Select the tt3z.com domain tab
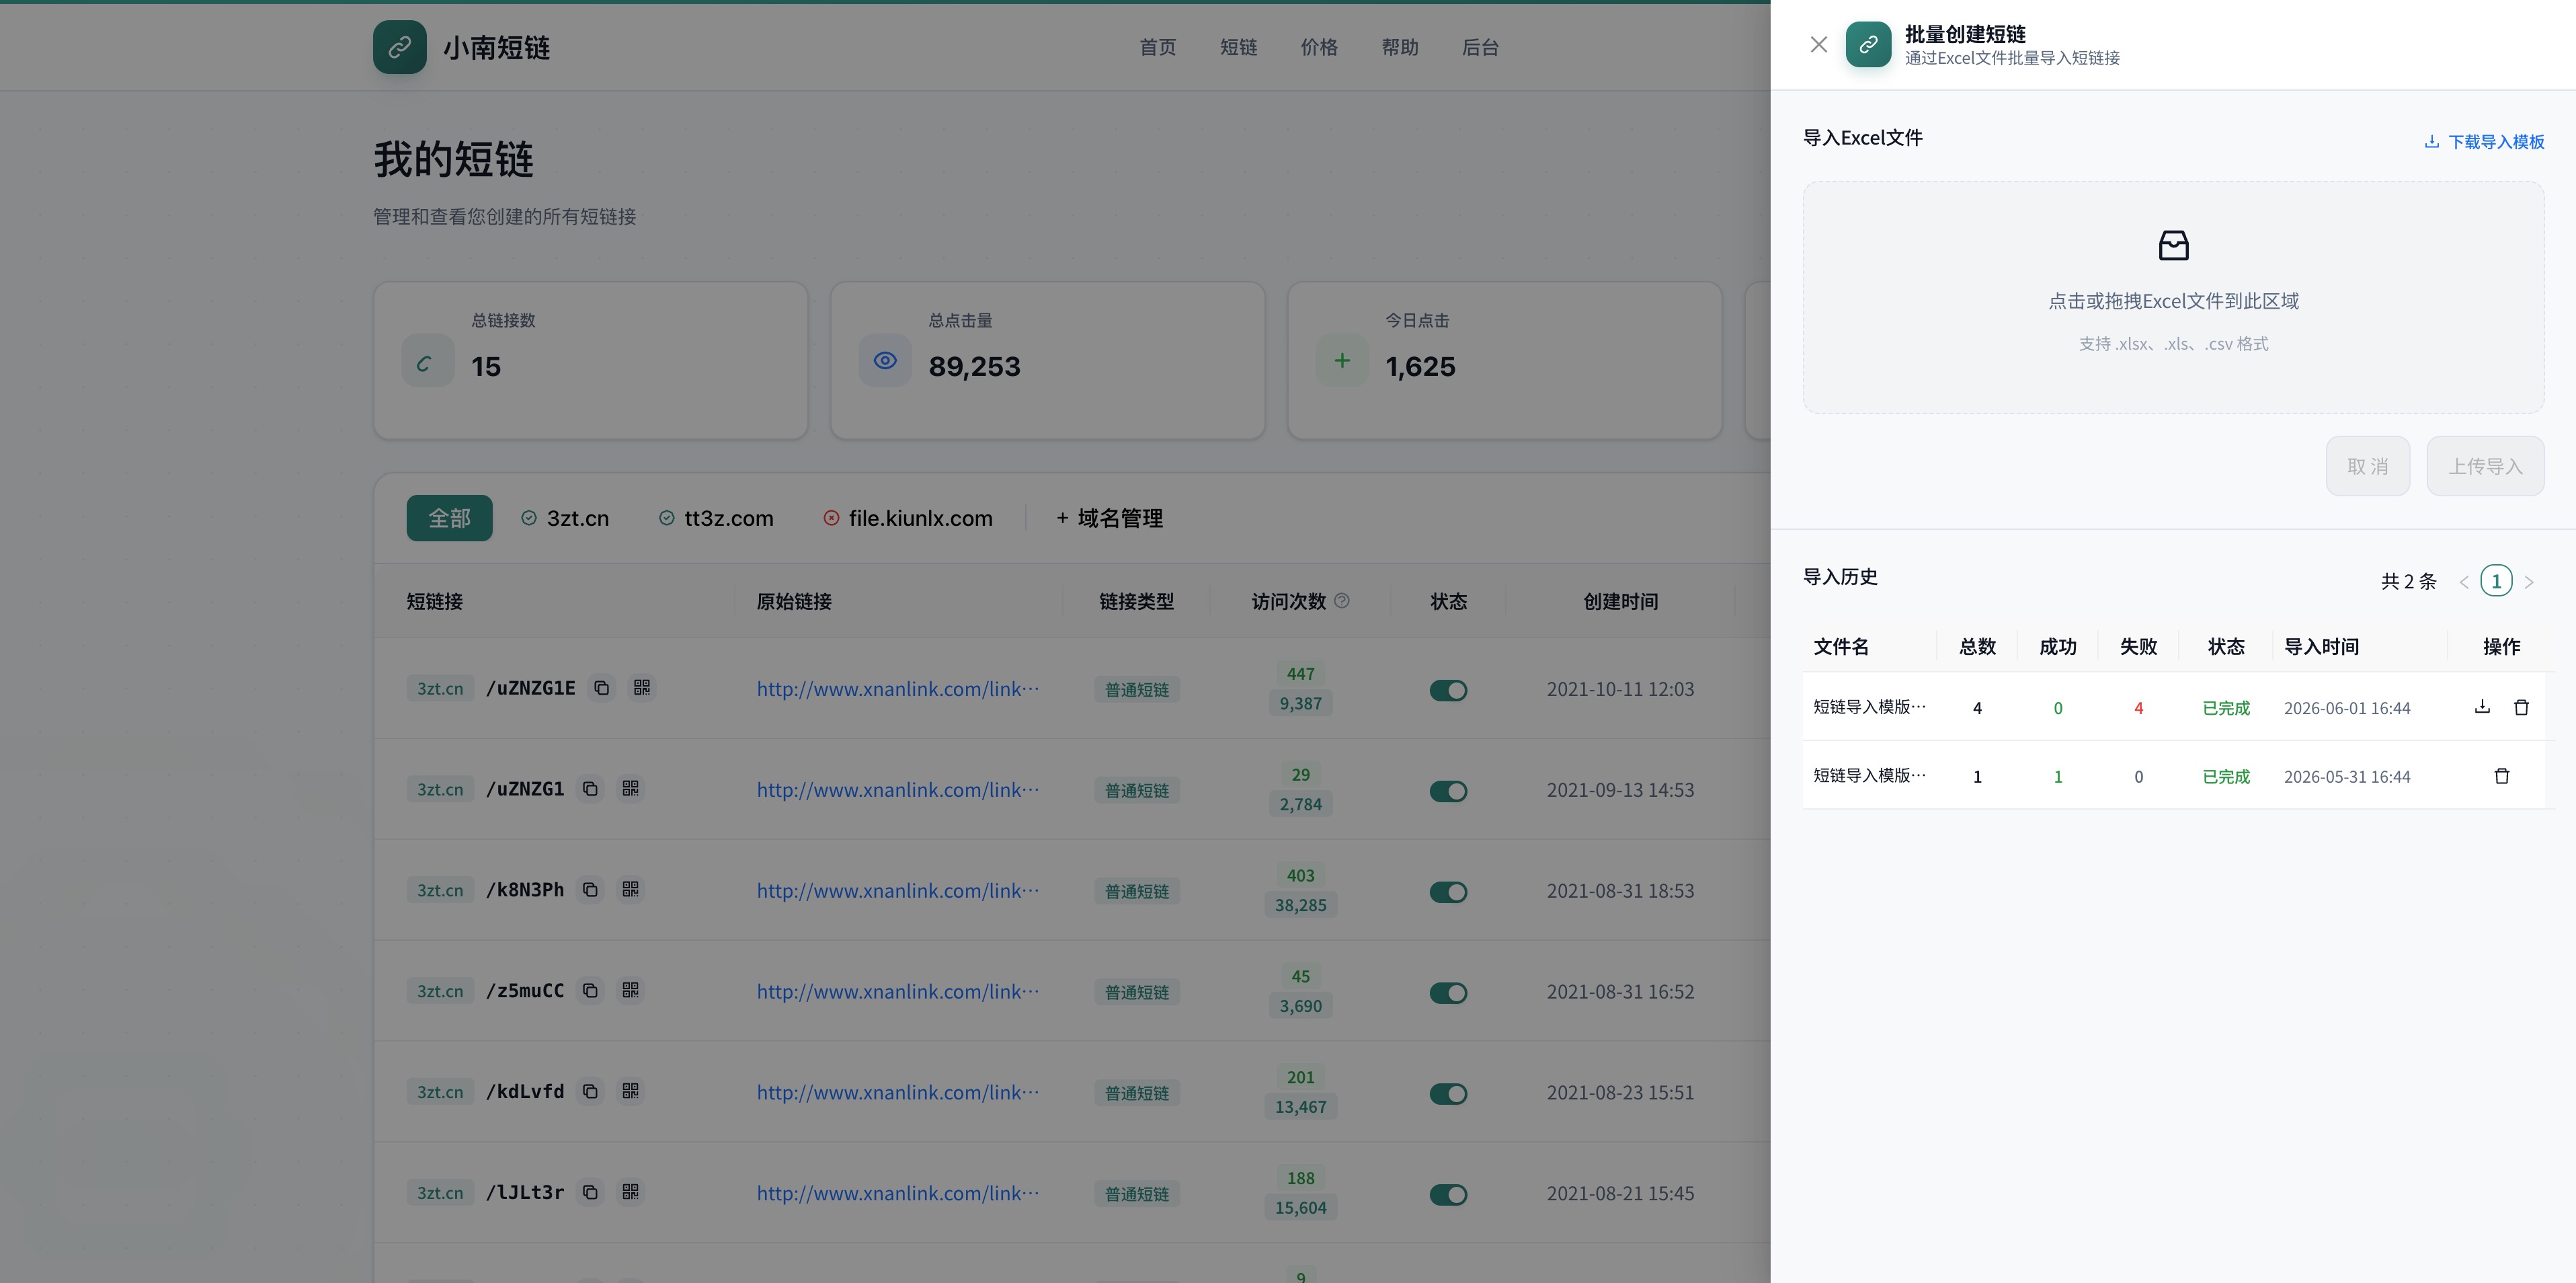The width and height of the screenshot is (2576, 1283). click(716, 518)
